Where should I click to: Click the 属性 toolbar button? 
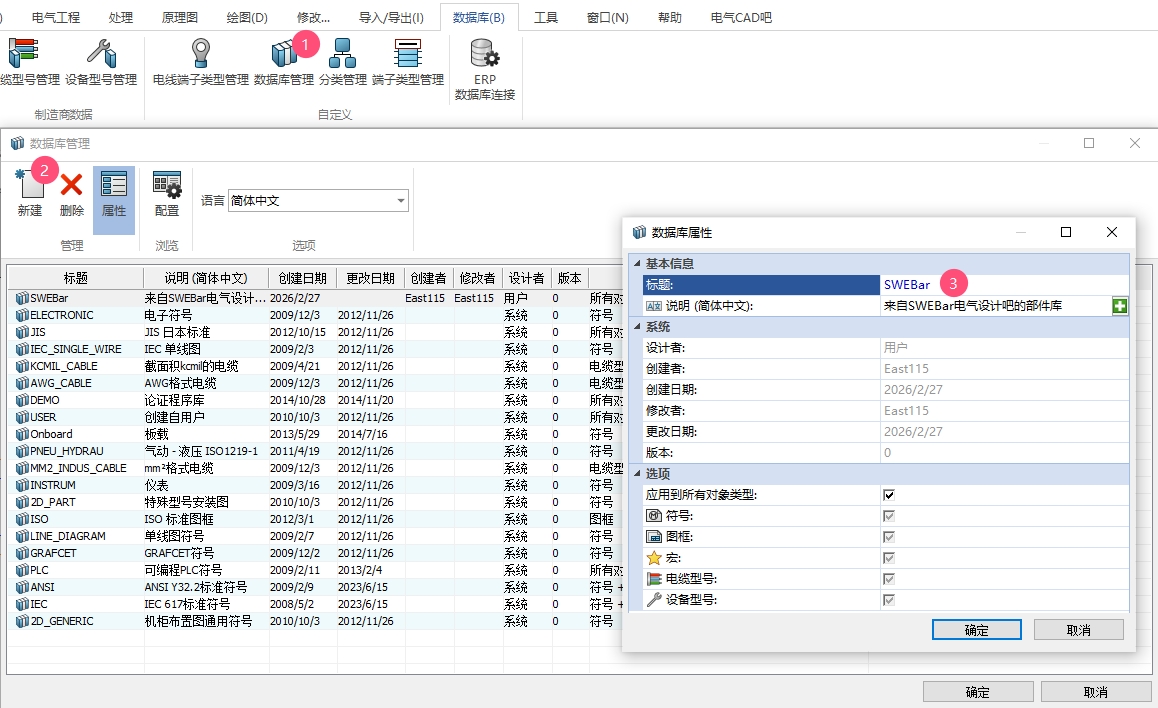114,193
